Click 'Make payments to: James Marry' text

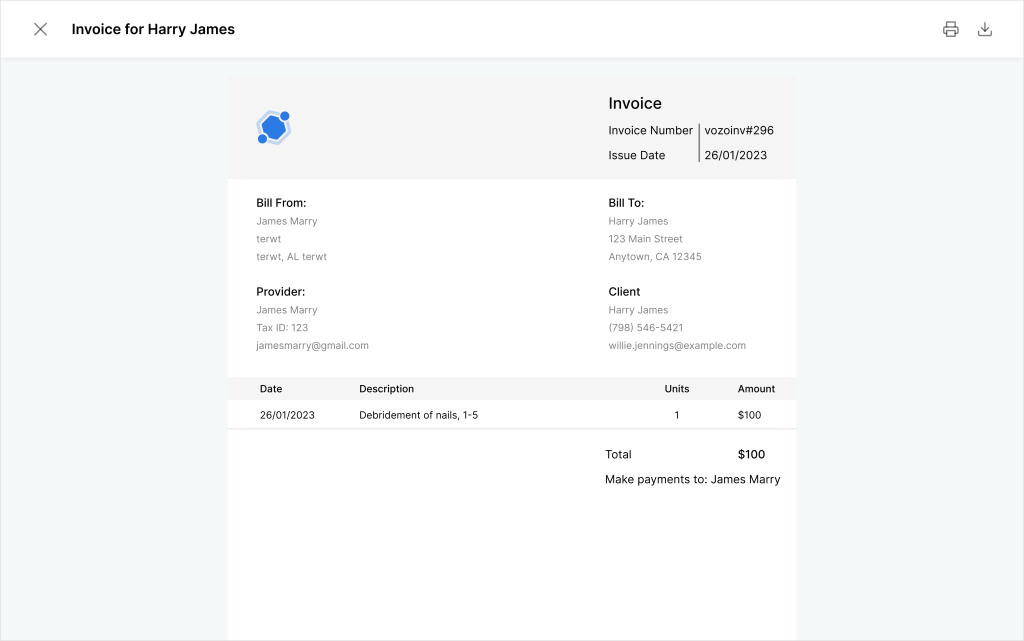[x=692, y=479]
